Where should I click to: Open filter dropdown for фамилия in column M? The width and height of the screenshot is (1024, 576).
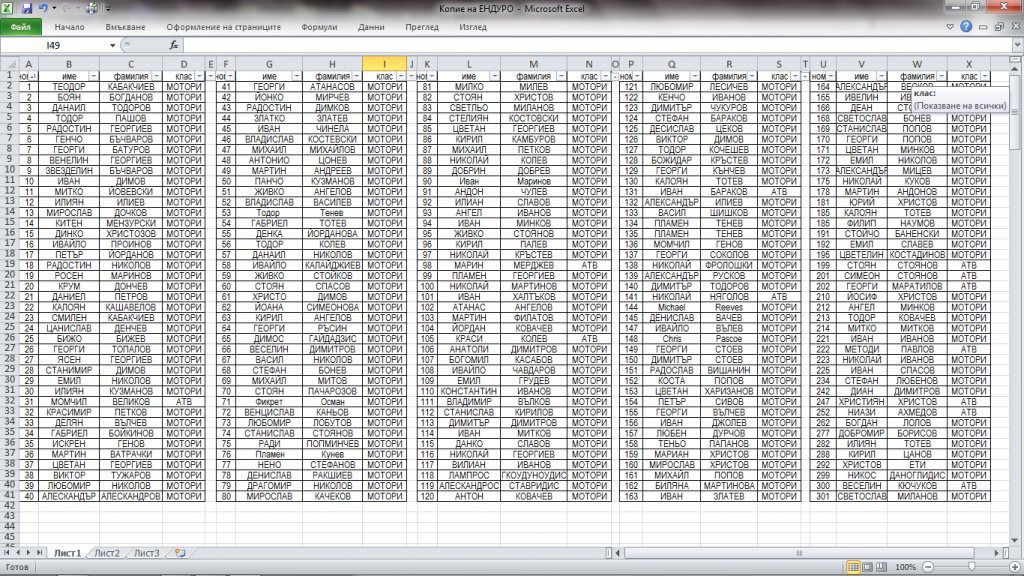pyautogui.click(x=561, y=76)
